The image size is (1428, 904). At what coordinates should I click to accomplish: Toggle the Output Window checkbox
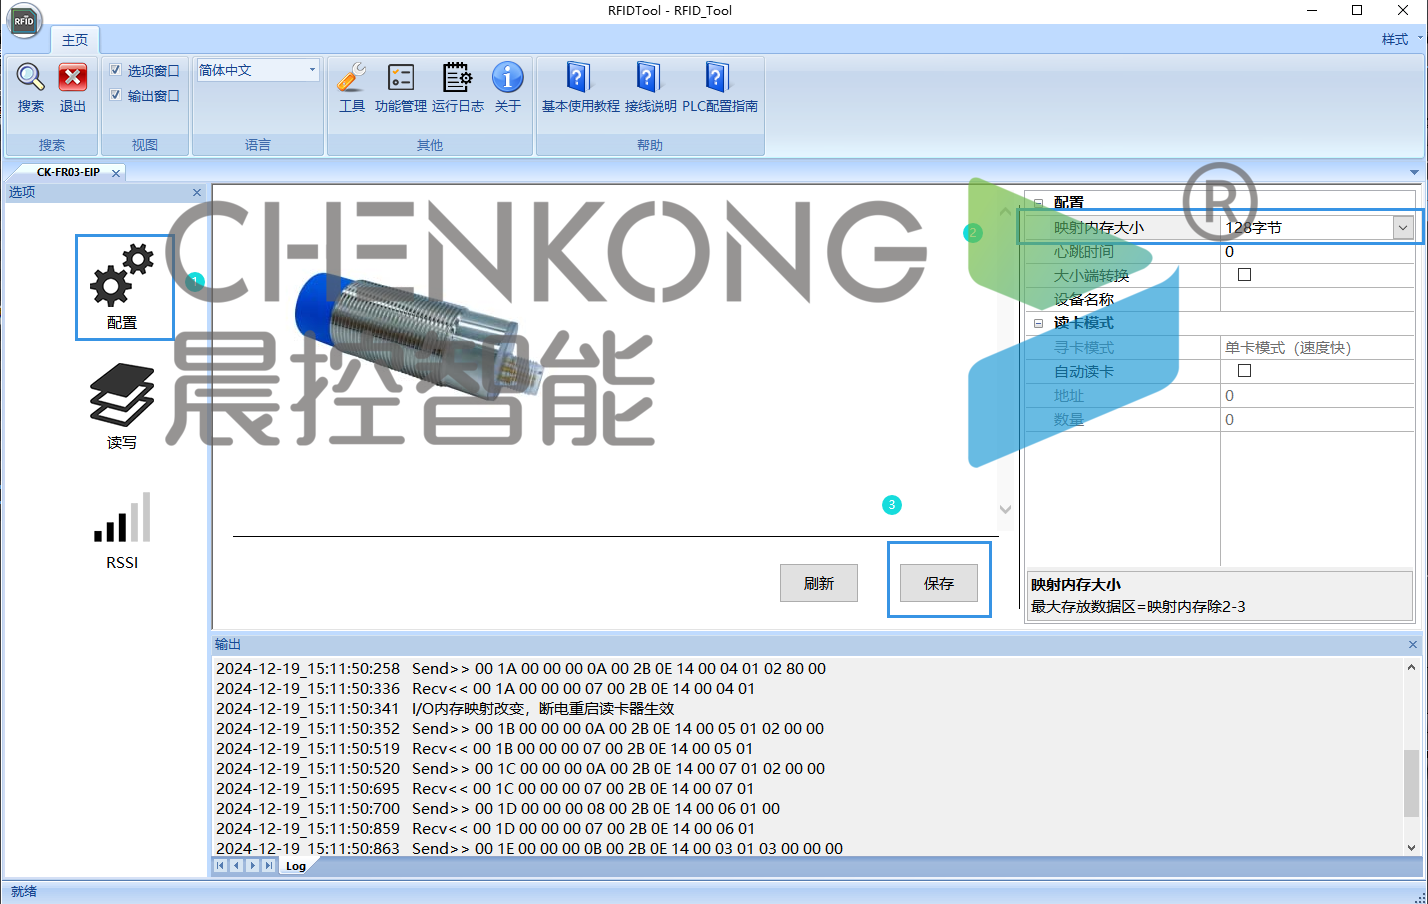[x=116, y=95]
